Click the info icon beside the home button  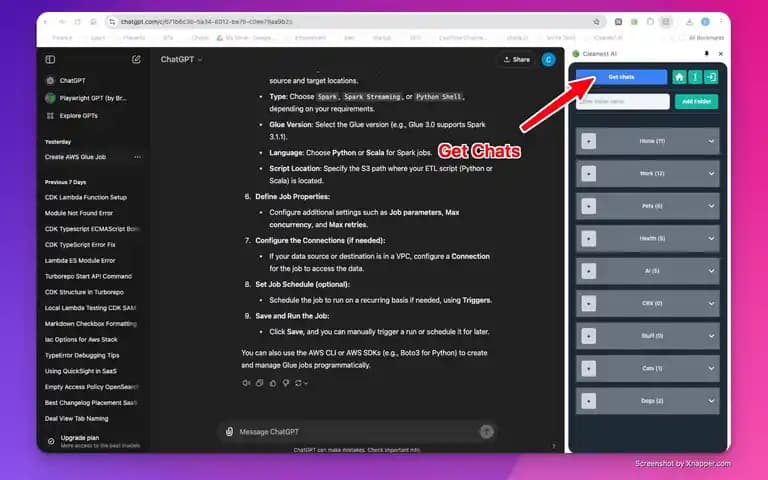coord(695,77)
